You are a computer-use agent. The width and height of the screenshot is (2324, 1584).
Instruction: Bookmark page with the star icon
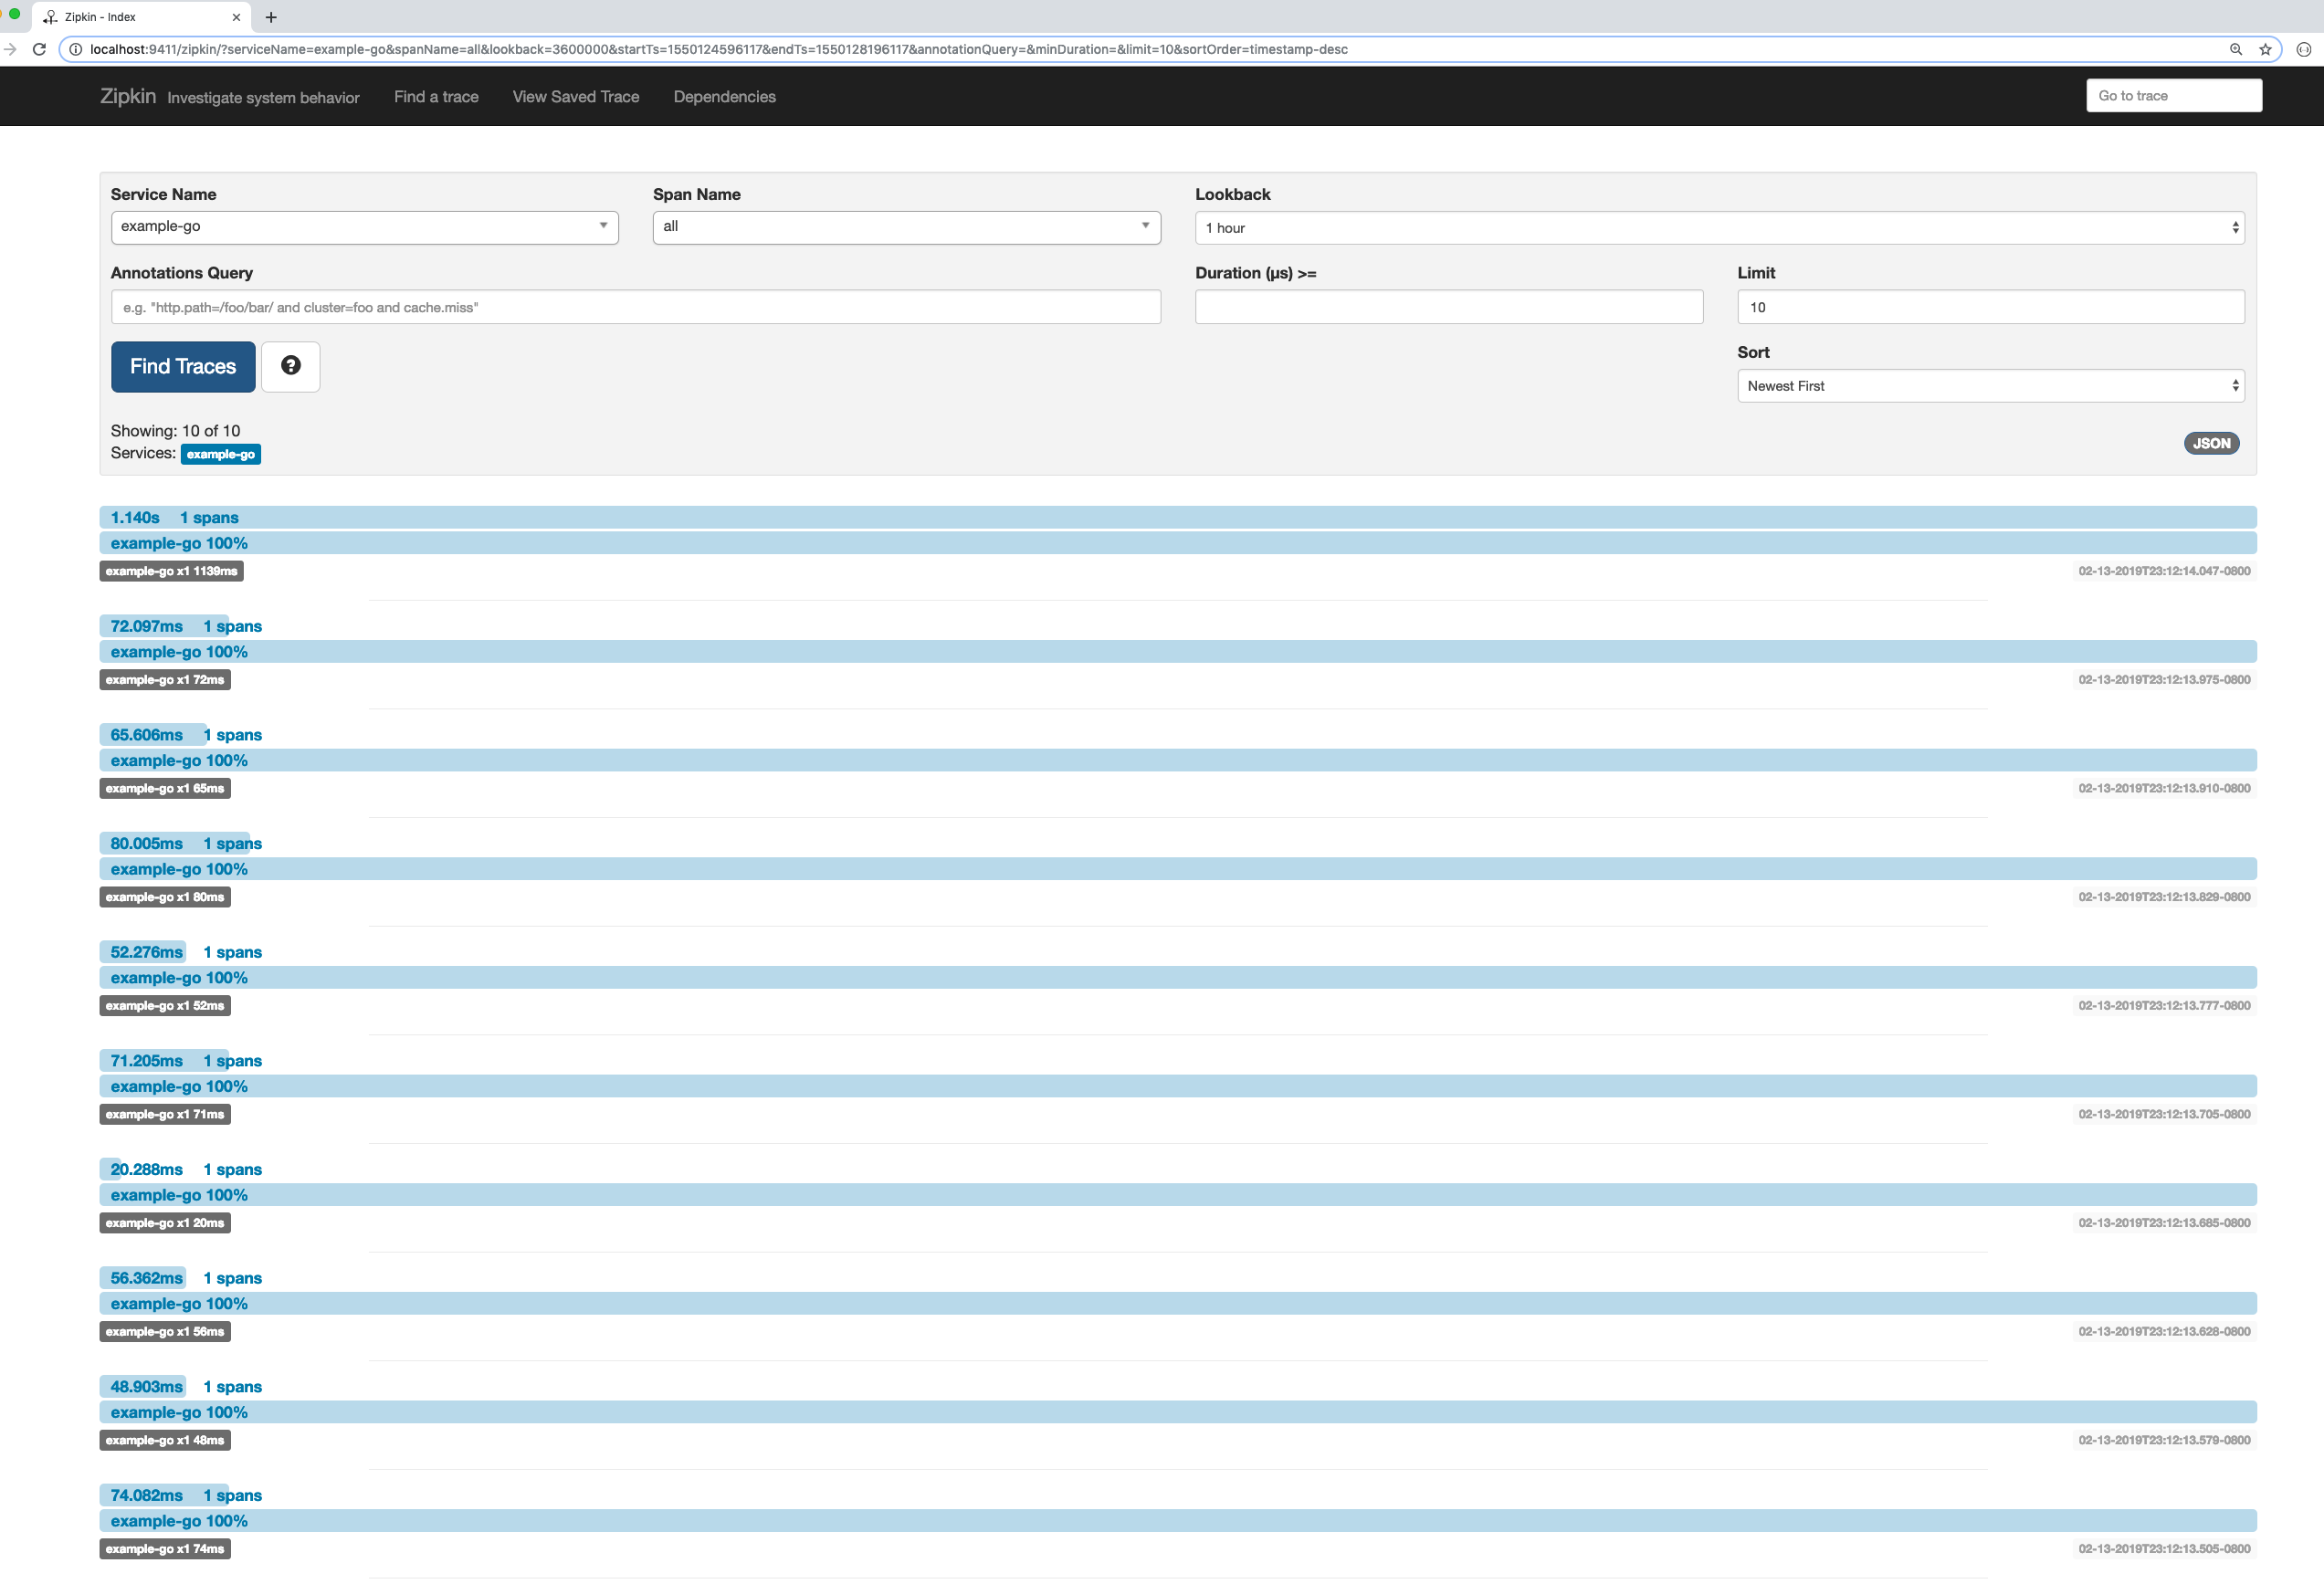point(2265,49)
